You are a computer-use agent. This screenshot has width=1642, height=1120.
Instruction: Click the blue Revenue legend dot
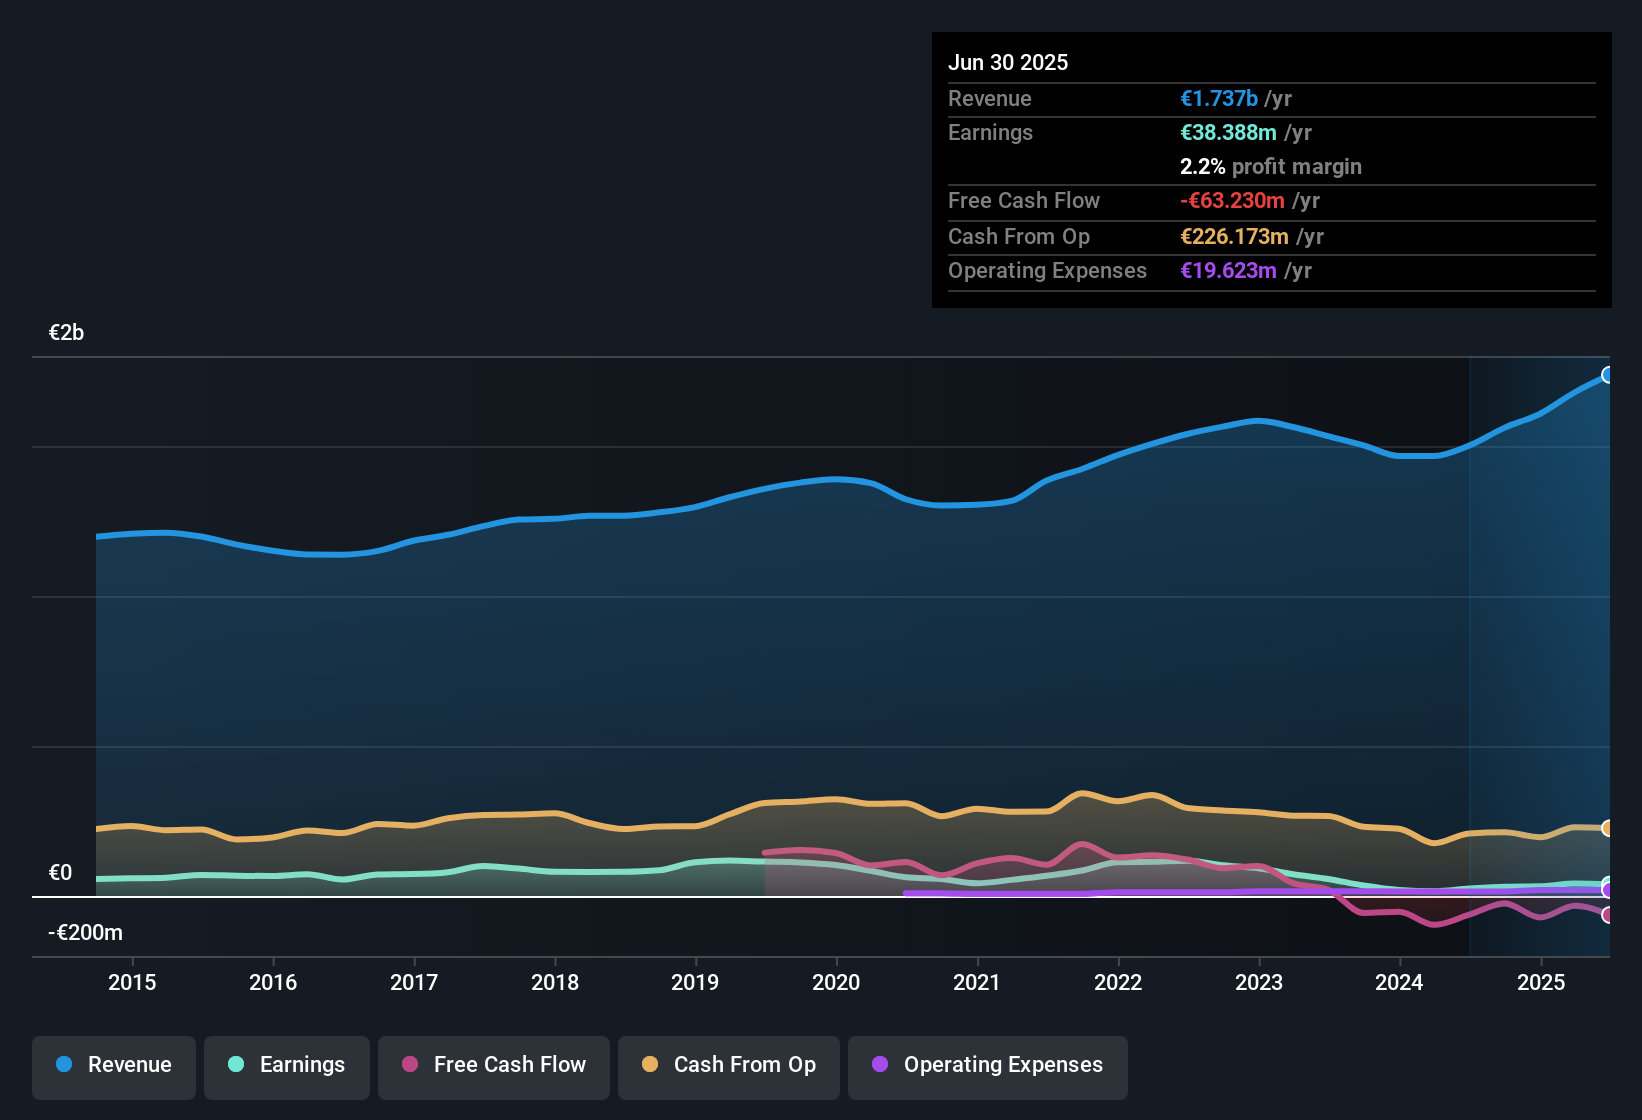64,1065
